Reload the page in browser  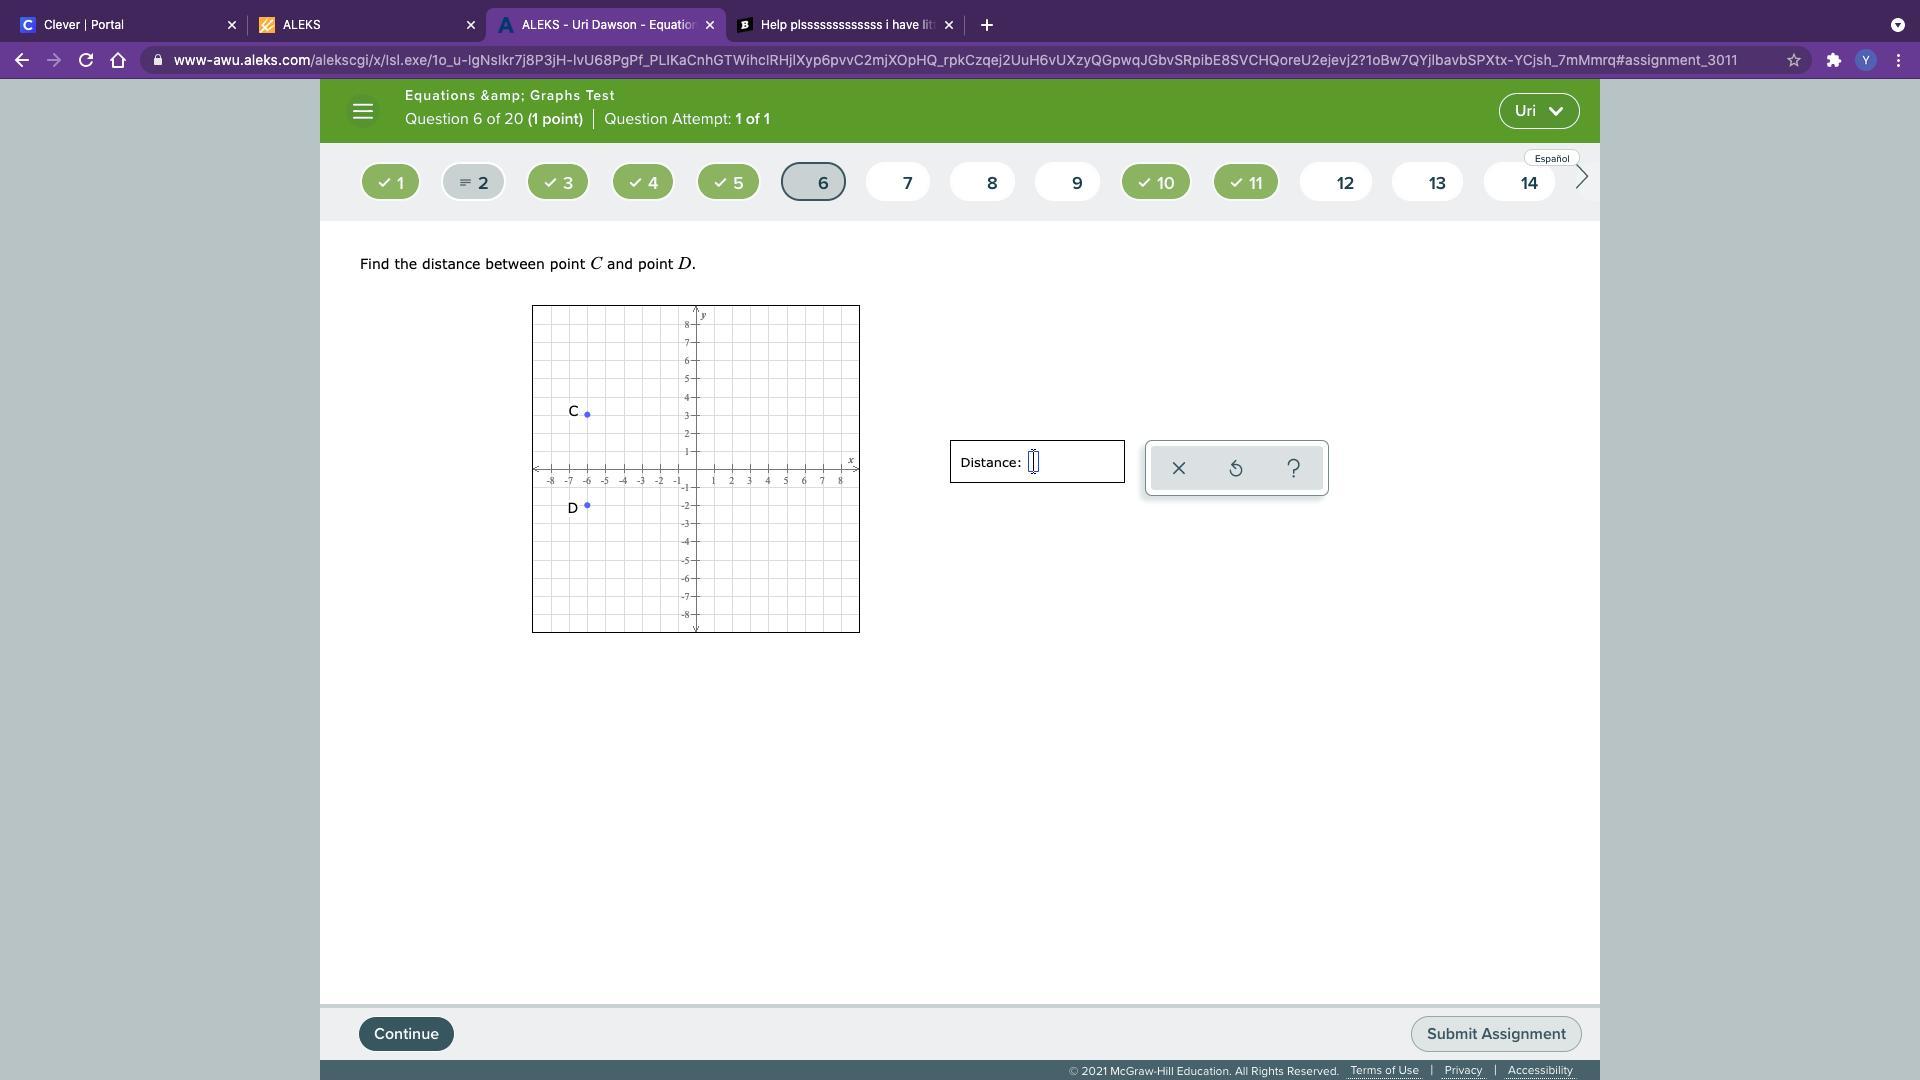(x=86, y=60)
